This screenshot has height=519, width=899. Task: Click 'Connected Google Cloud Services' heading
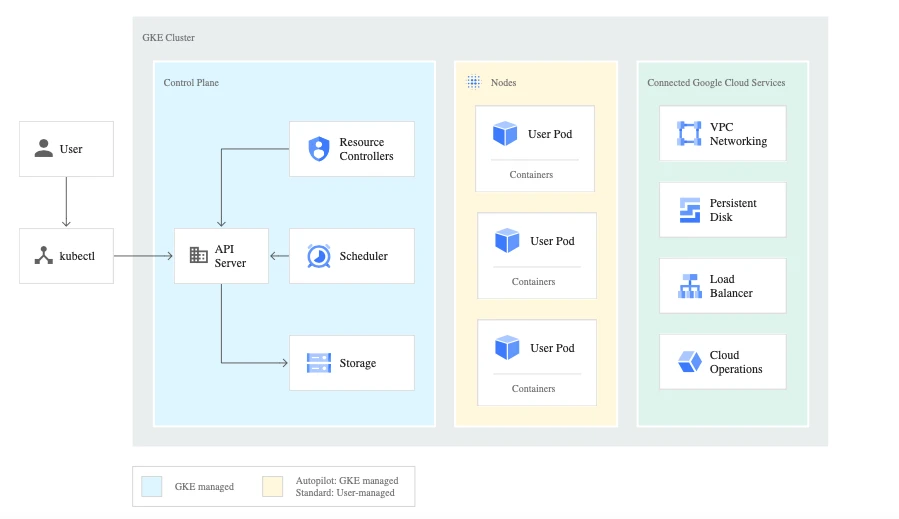(716, 83)
